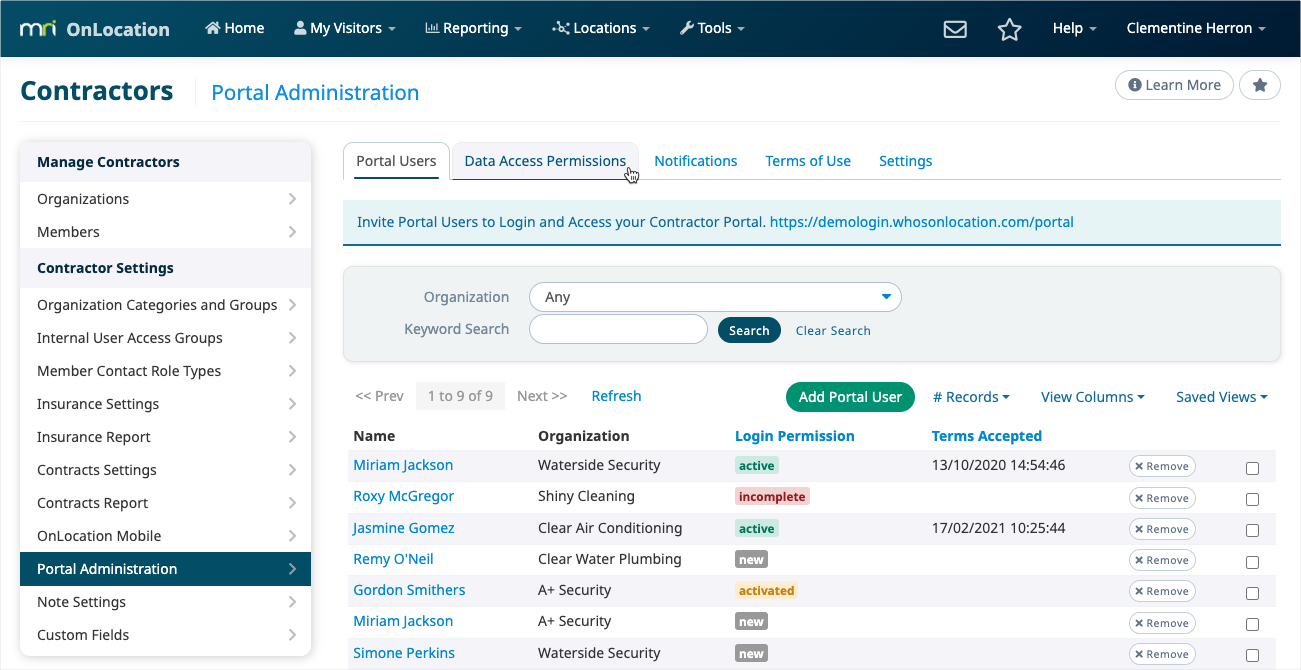
Task: Open Note Settings in sidebar
Action: [165, 602]
